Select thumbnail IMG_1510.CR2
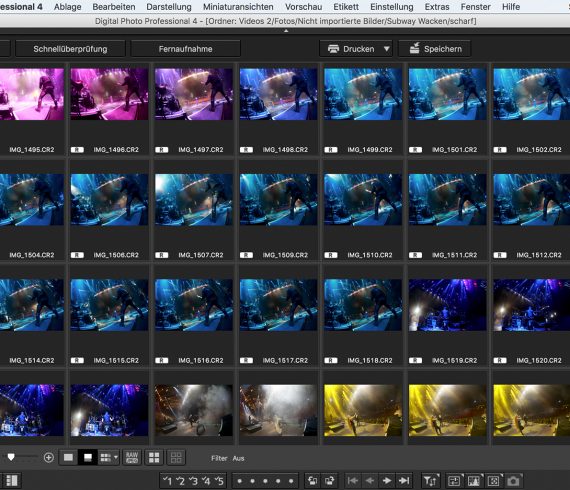Viewport: 570px width, 490px height. pos(363,199)
